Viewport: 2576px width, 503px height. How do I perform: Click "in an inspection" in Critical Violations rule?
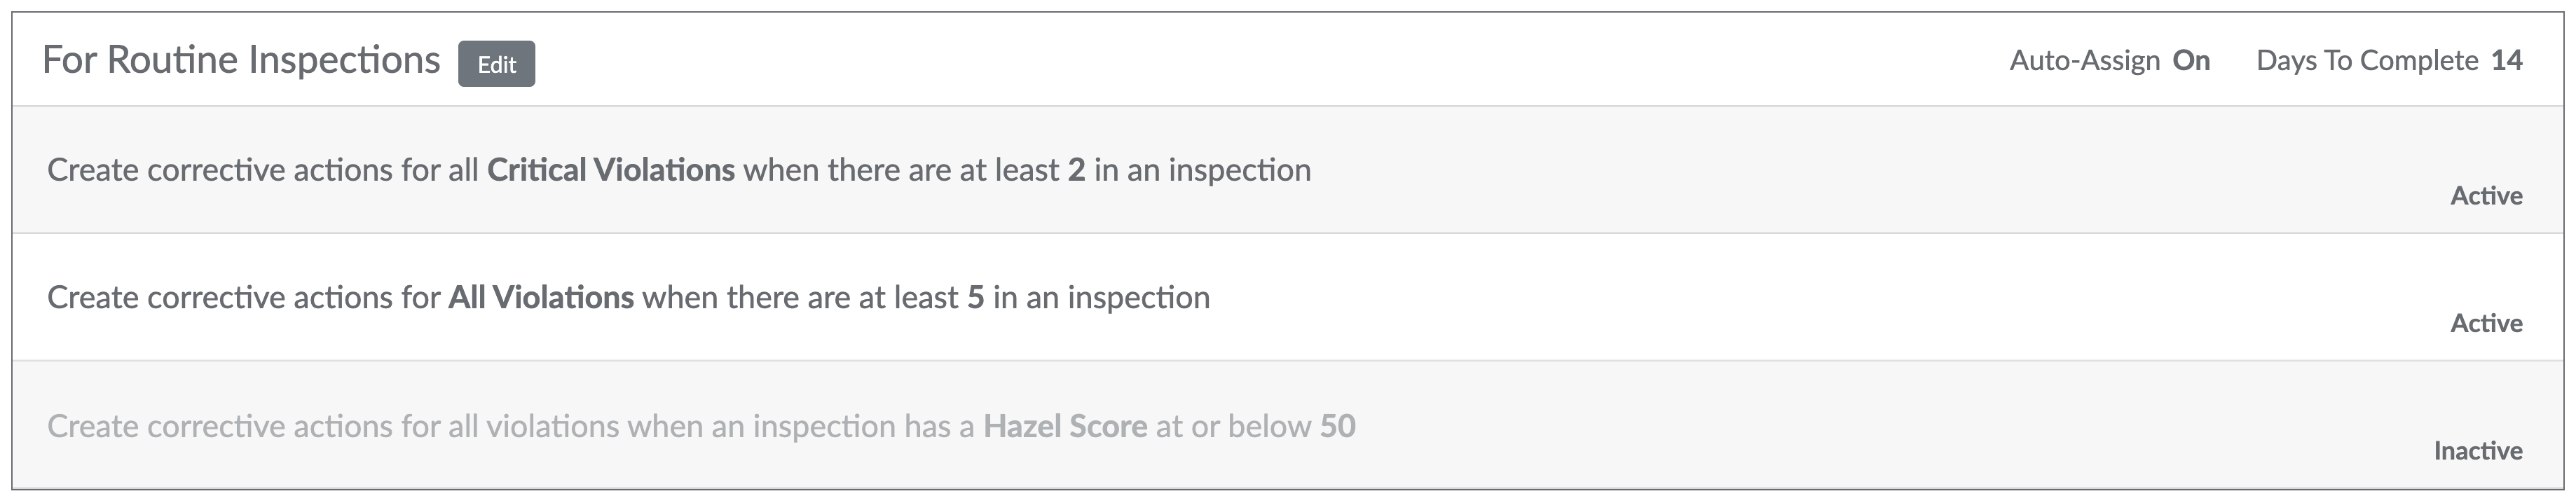[1202, 170]
